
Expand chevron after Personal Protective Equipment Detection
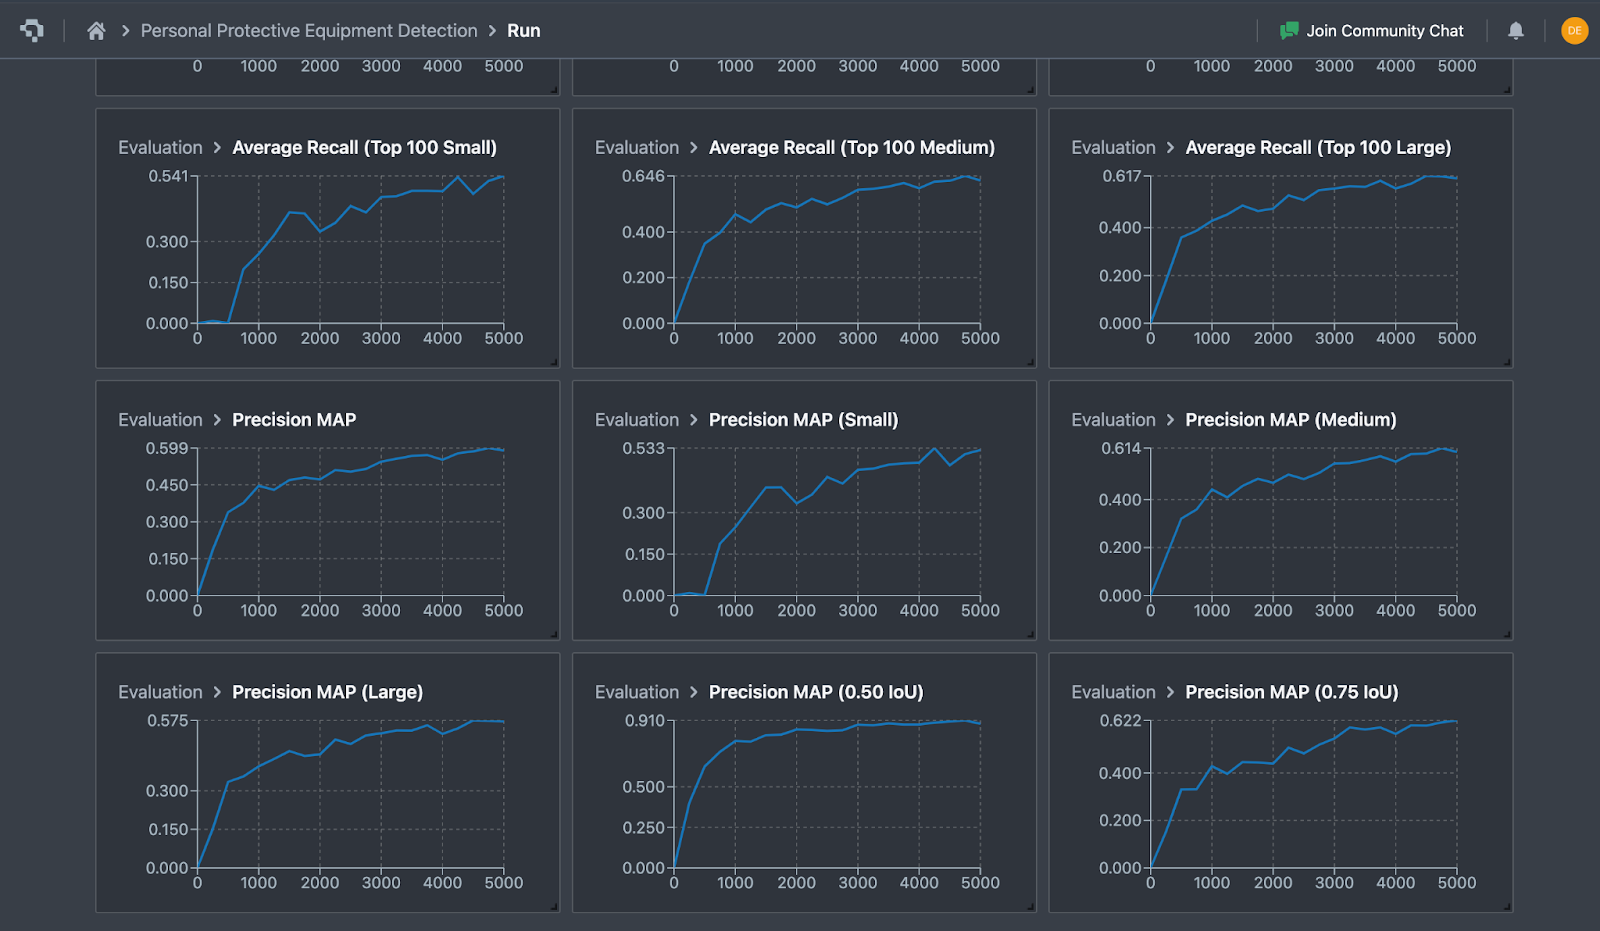[494, 30]
